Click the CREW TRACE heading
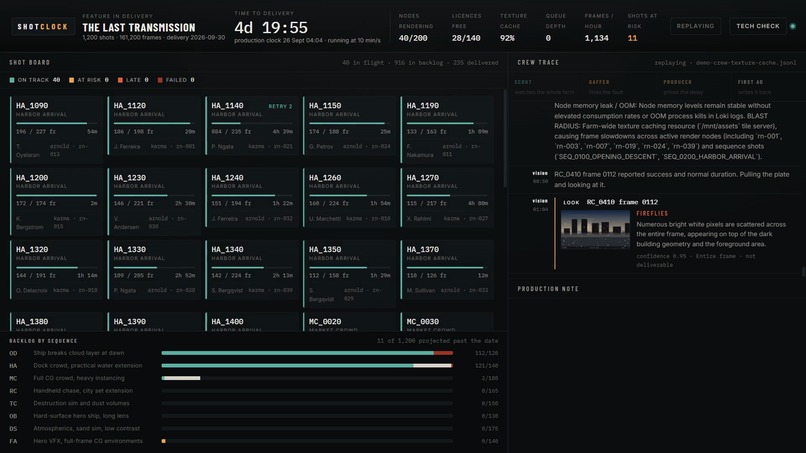Screen dimensions: 806x453 point(538,63)
